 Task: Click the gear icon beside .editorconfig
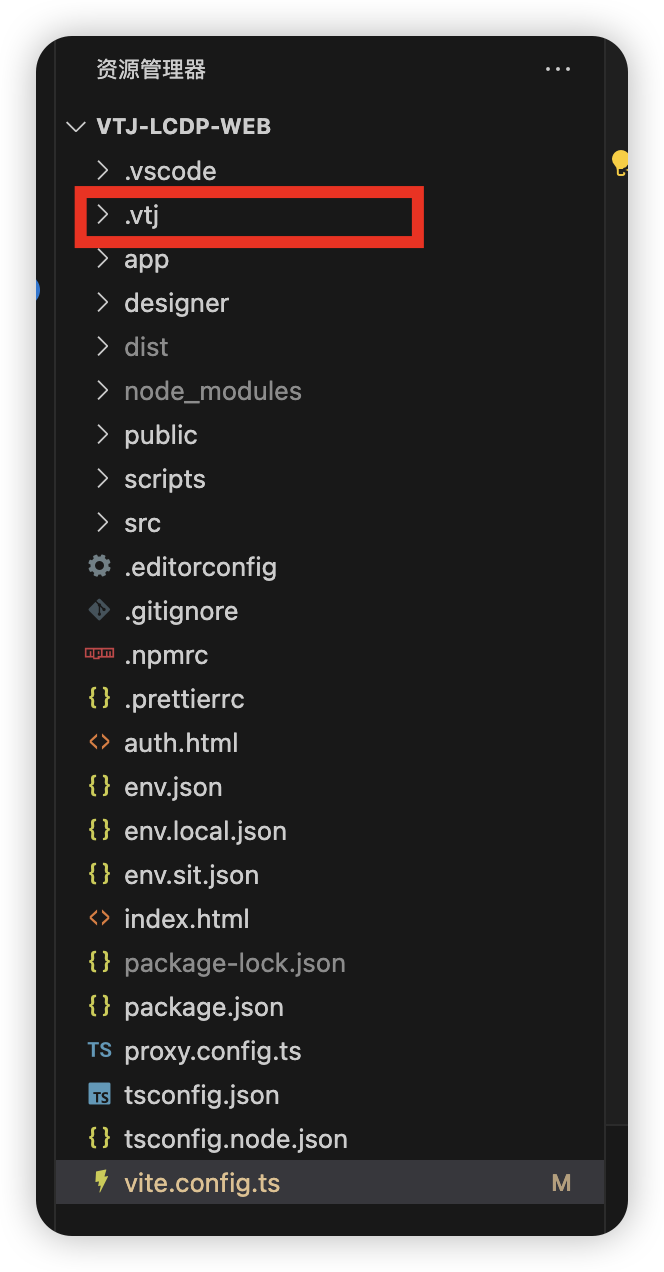pos(99,566)
